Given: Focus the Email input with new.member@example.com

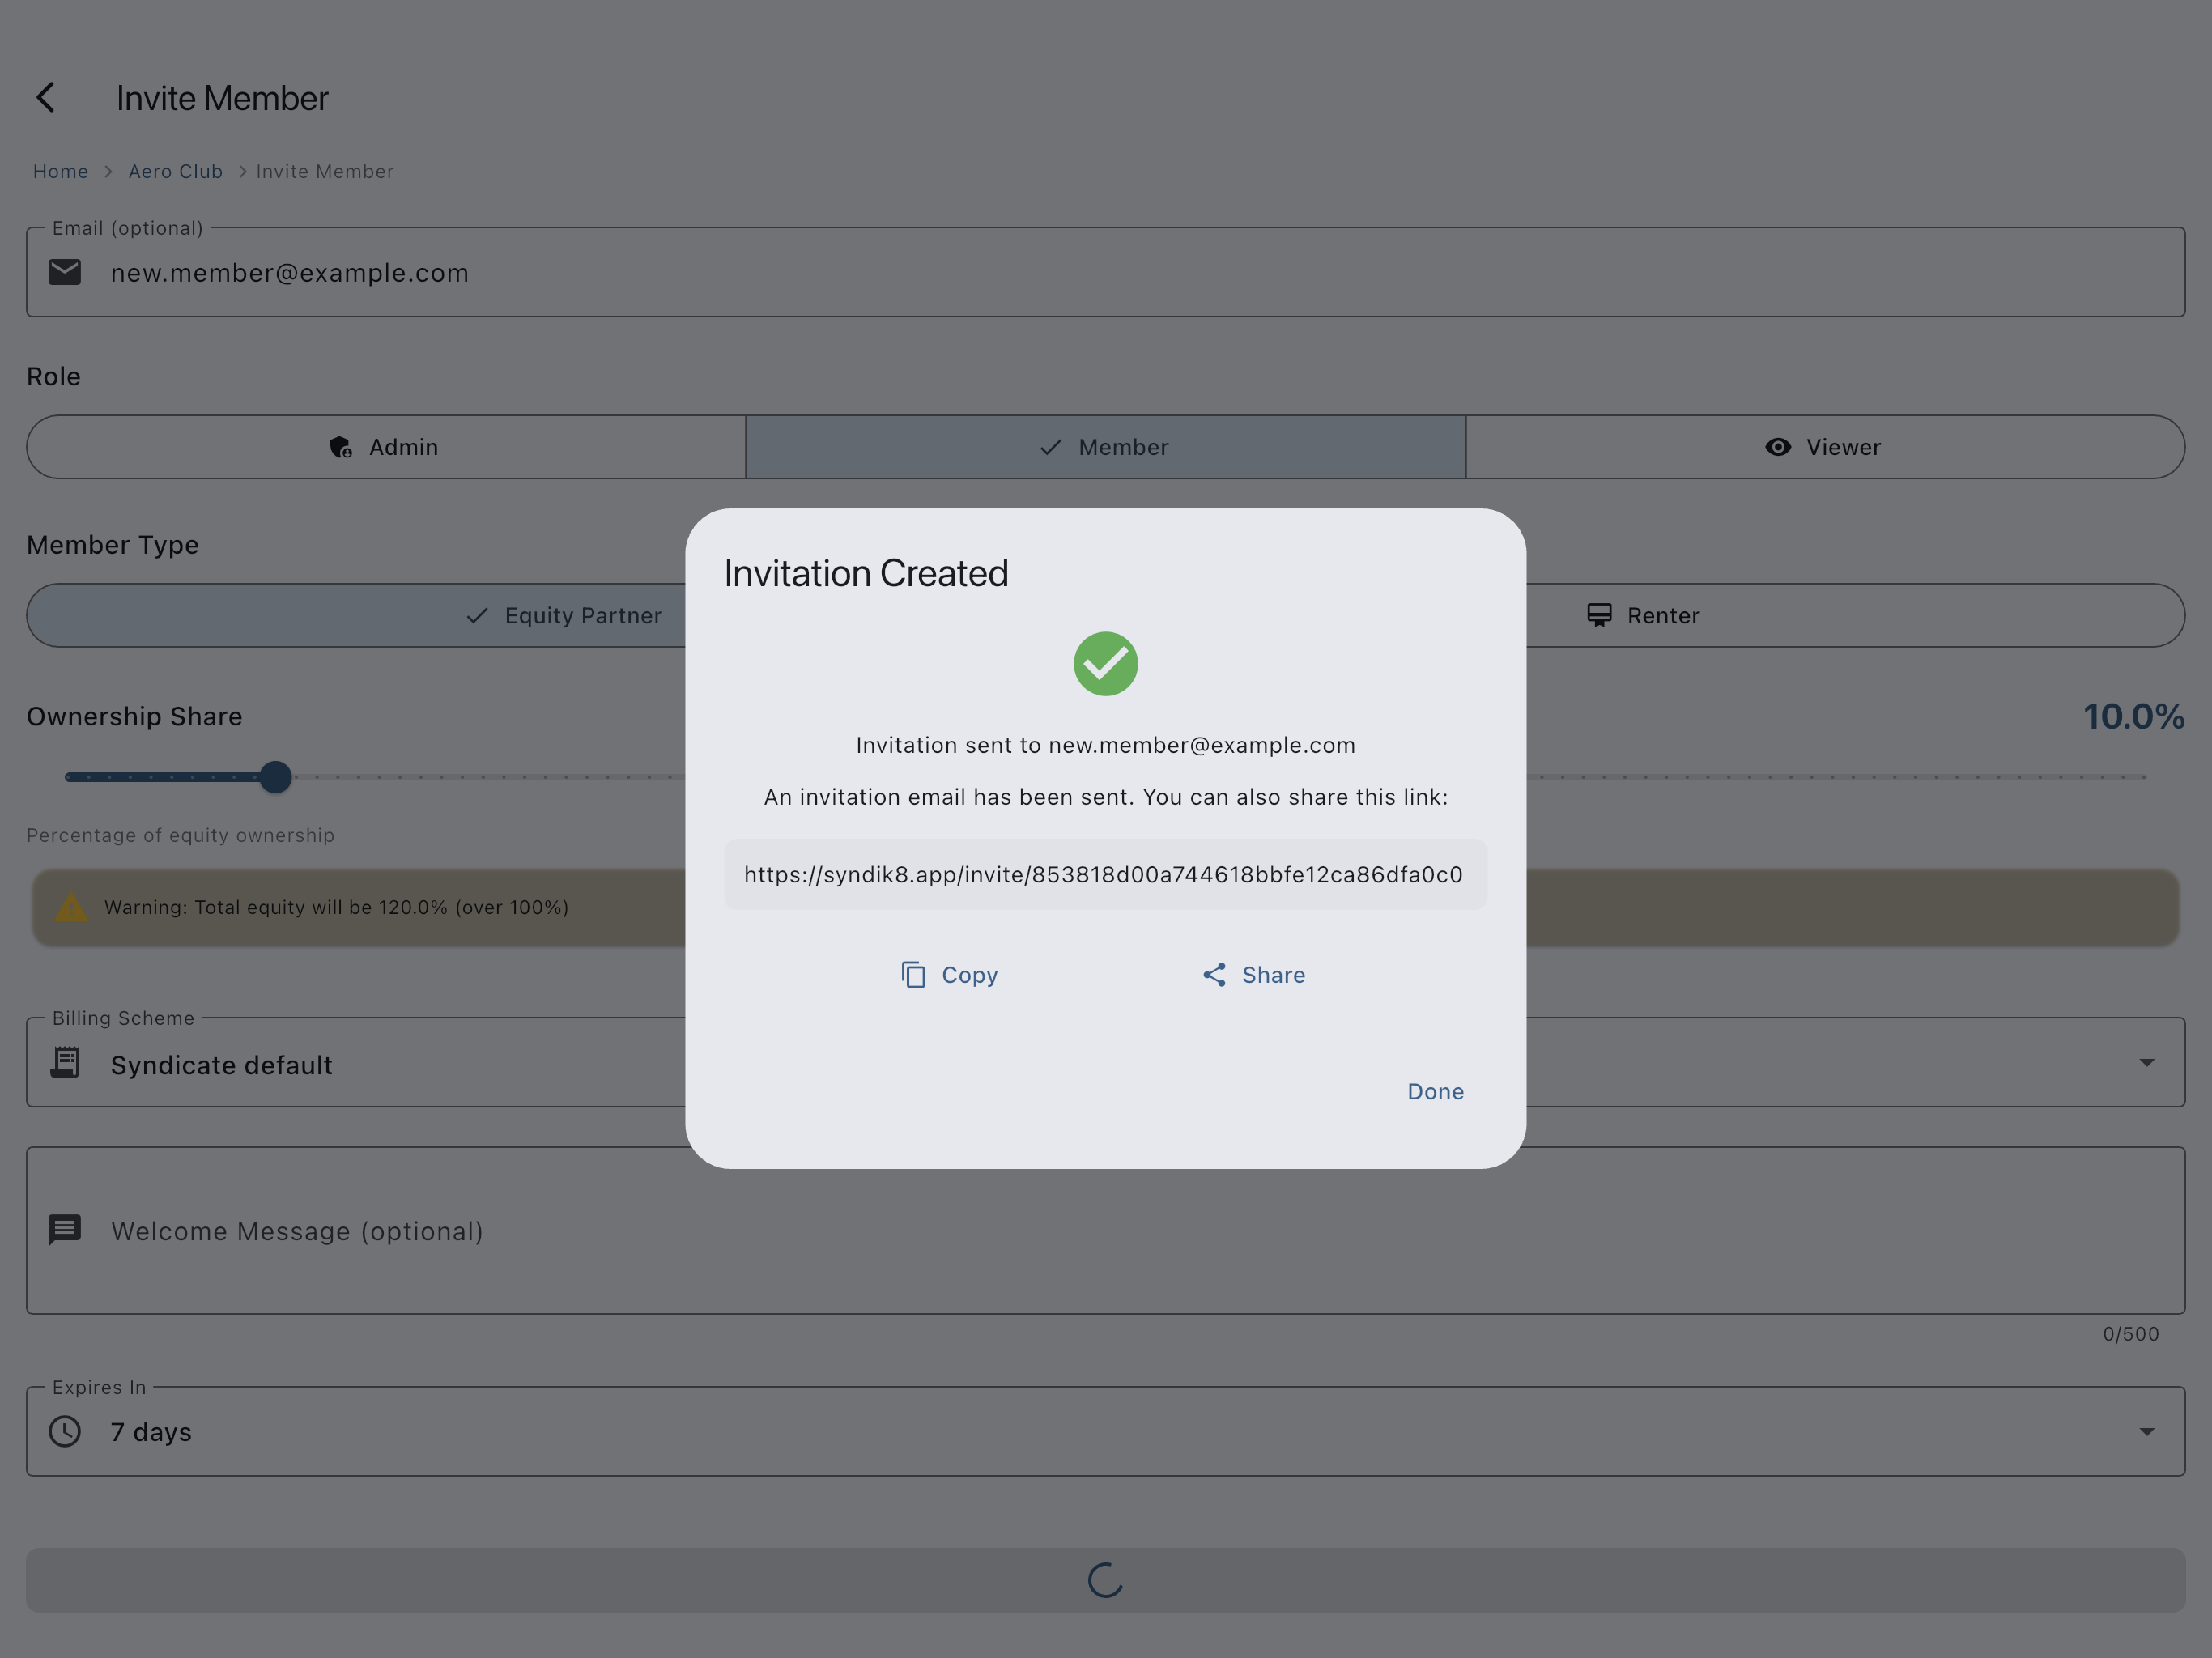Looking at the screenshot, I should [1105, 272].
